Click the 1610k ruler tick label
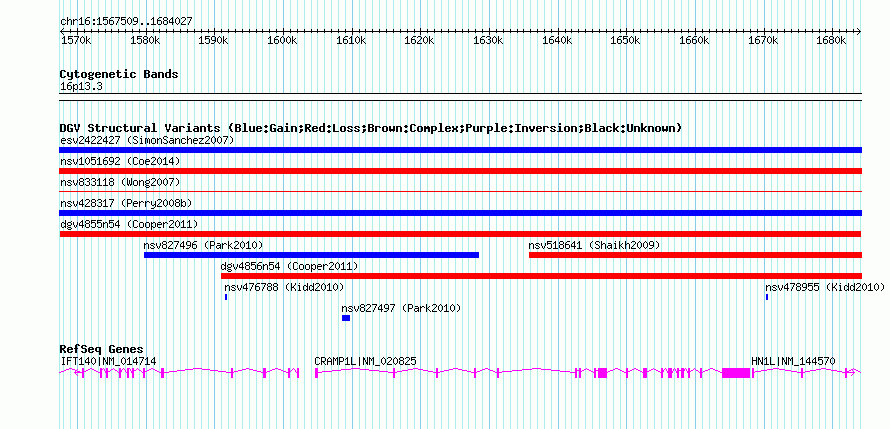This screenshot has height=429, width=890. [x=351, y=41]
